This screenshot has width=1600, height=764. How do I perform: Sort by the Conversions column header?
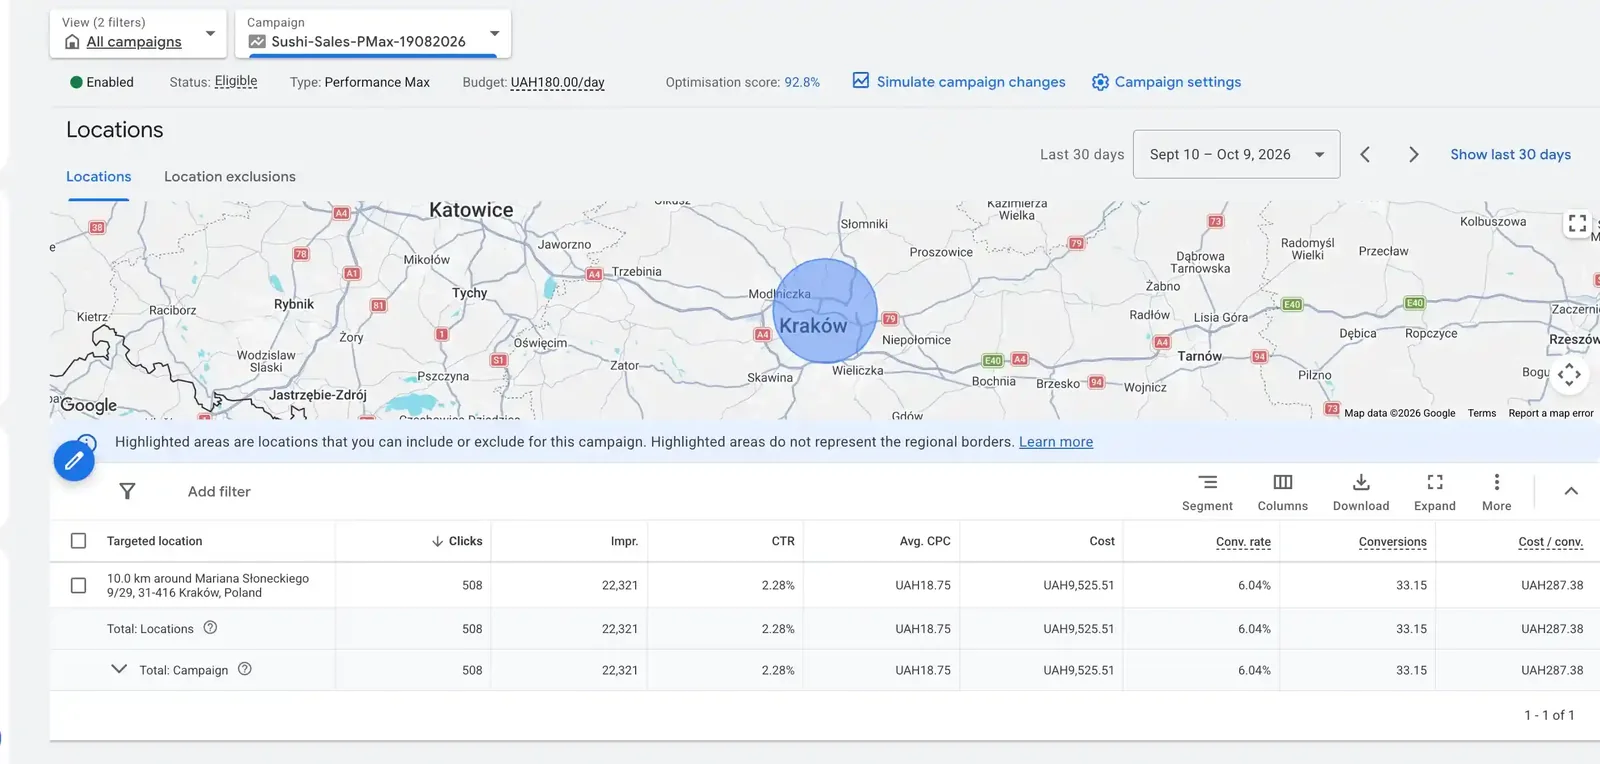[1392, 542]
